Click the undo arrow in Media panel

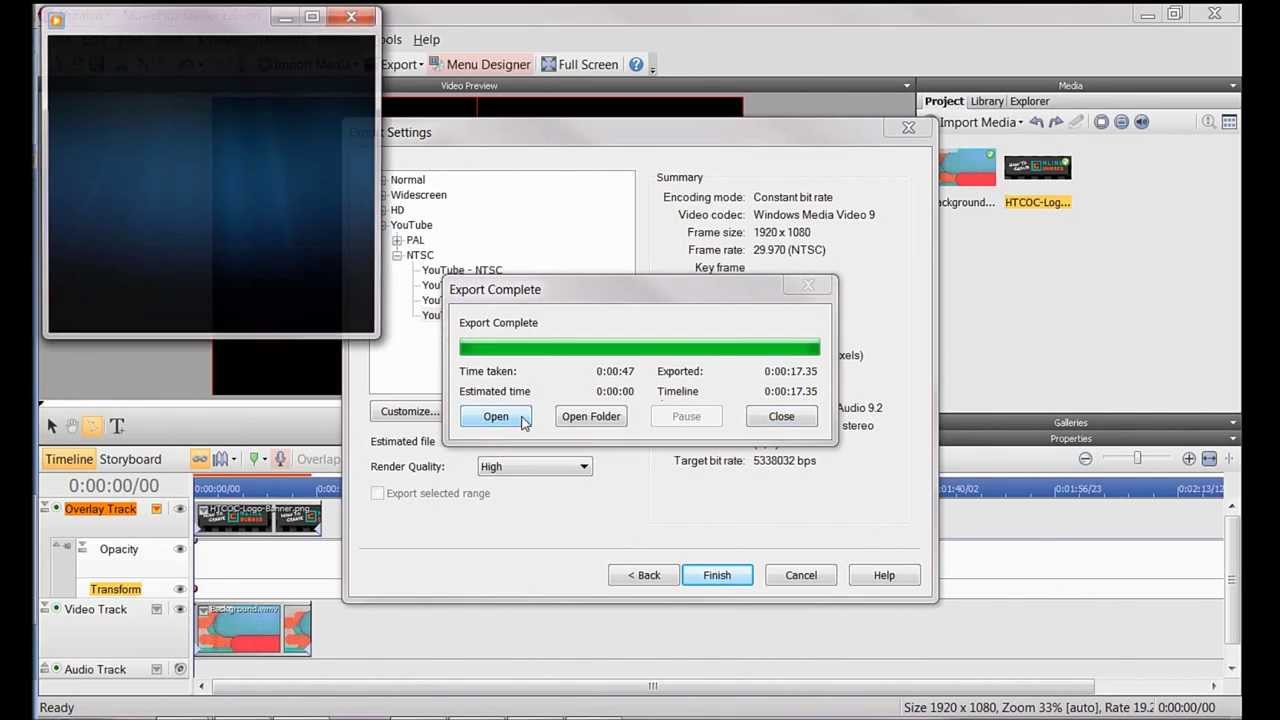pos(1037,122)
